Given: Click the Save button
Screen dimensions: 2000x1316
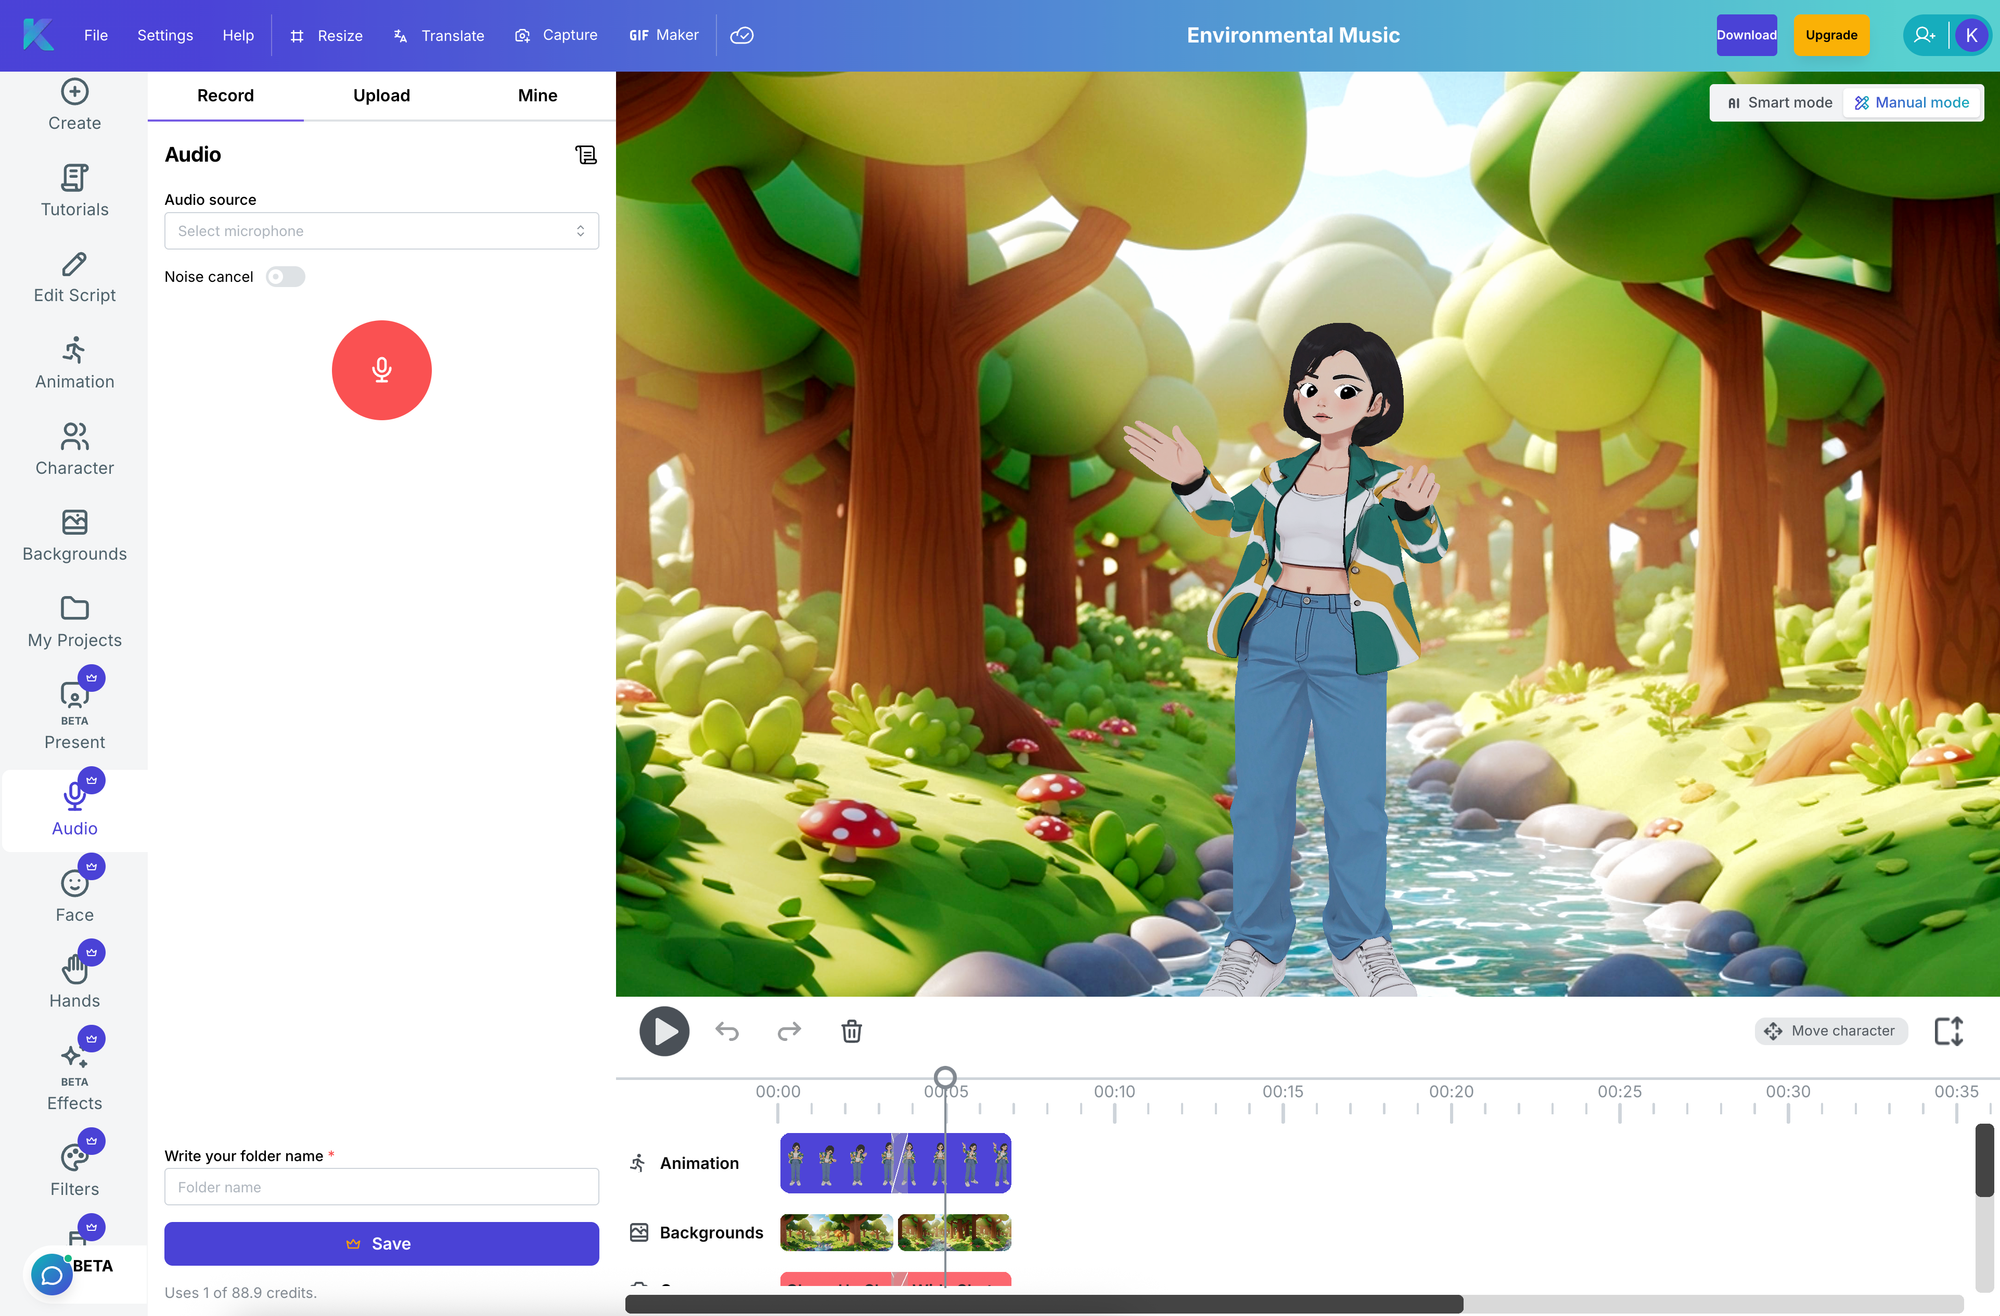Looking at the screenshot, I should 381,1243.
